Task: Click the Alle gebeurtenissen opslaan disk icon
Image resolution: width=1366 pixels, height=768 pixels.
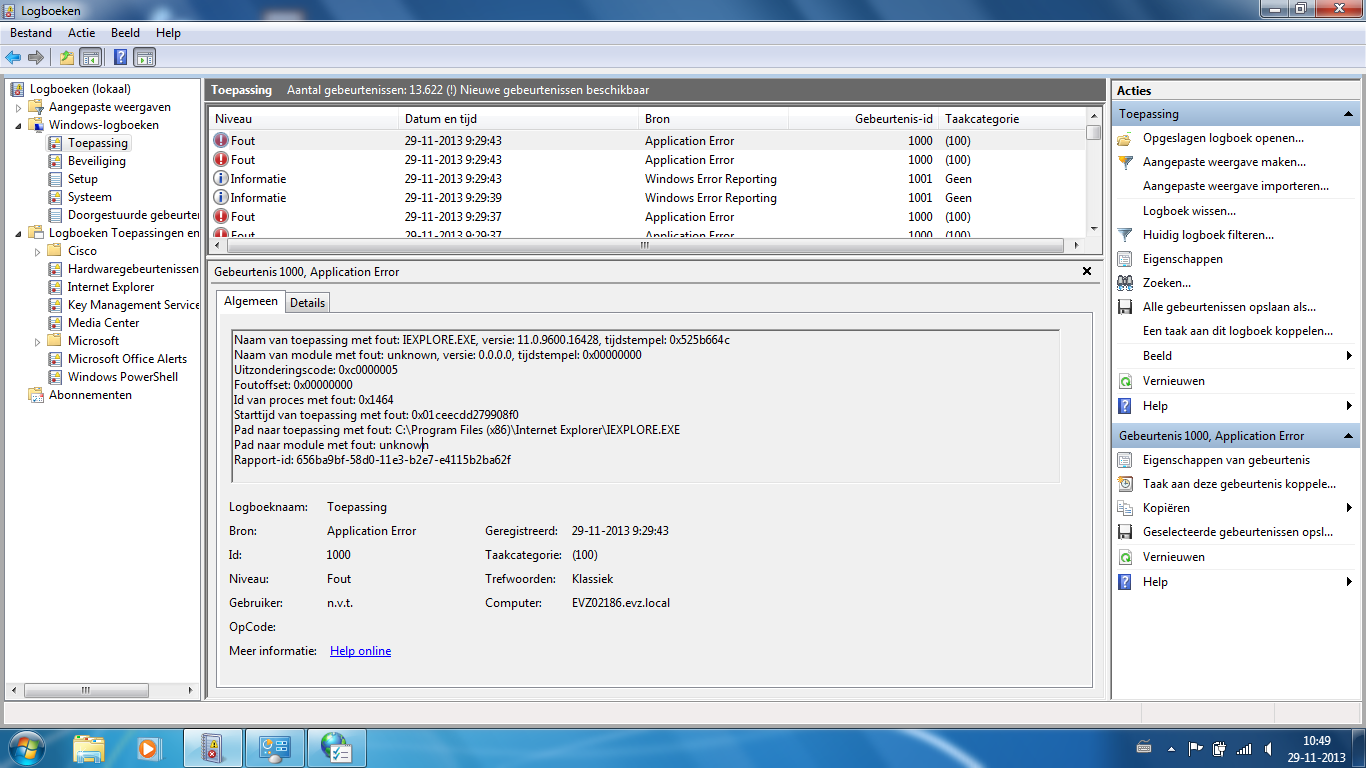Action: [1125, 307]
